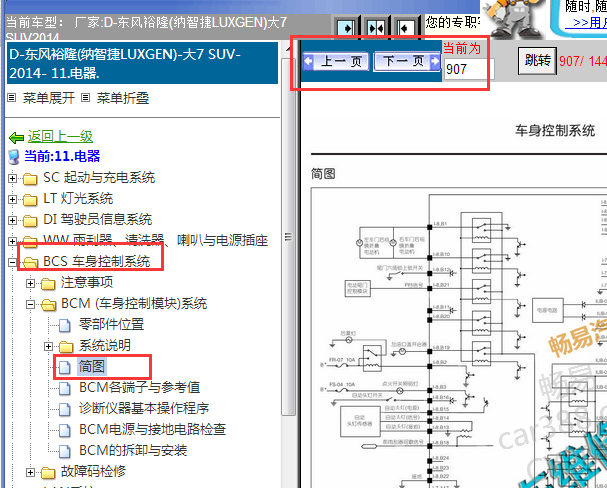Viewport: 607px width, 488px height.
Task: Expand the WW 雨刮器 folder node
Action: click(x=12, y=241)
